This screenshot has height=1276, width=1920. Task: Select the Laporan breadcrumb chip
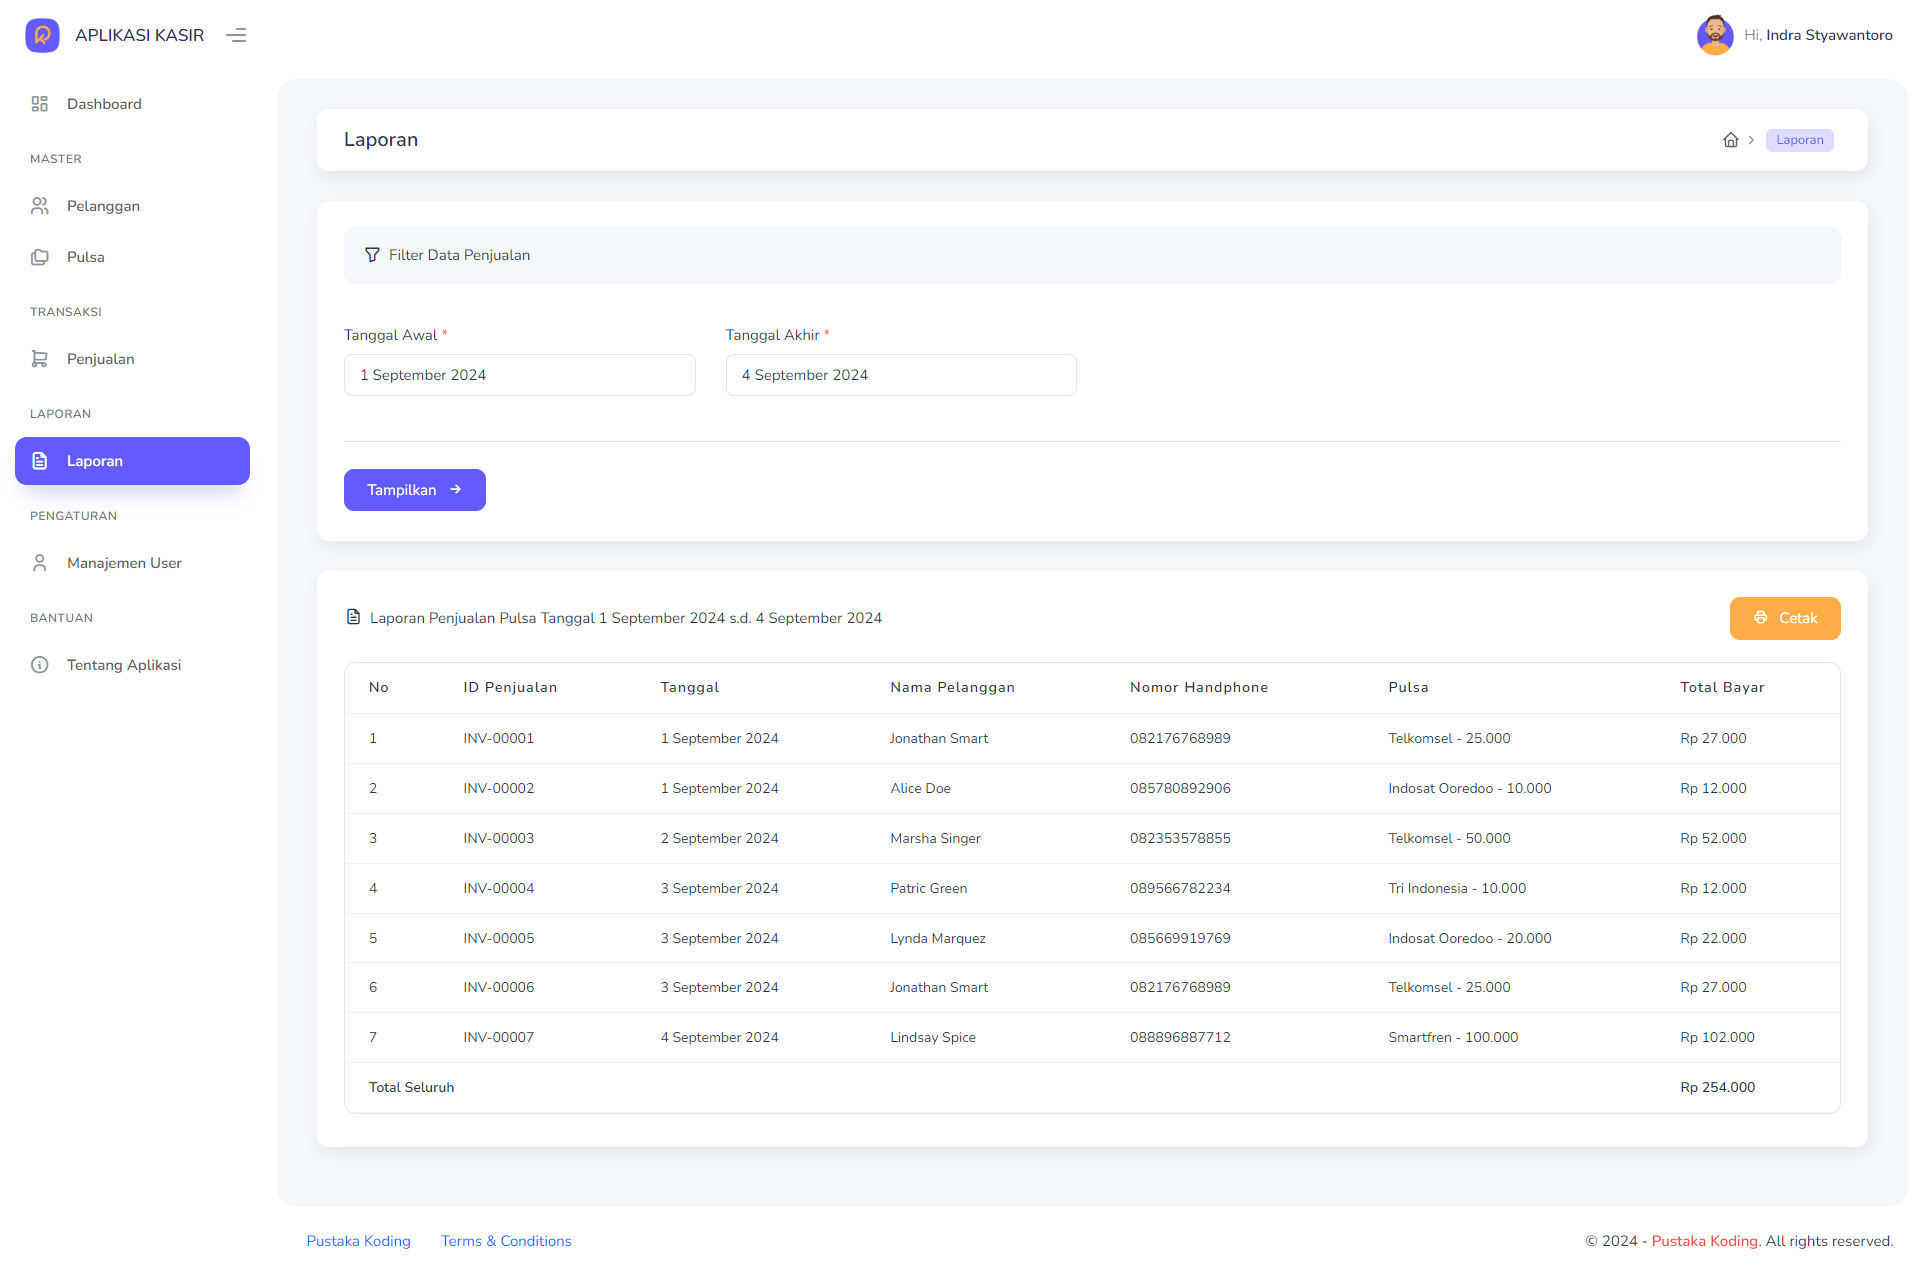1799,140
